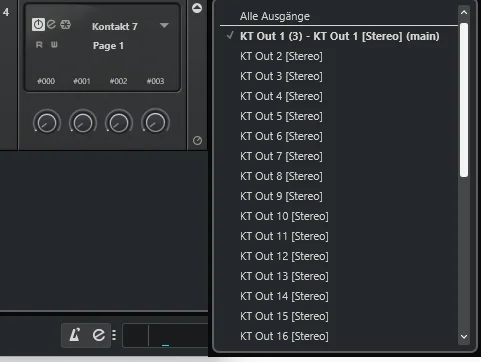Toggle the Write automation W button
The width and height of the screenshot is (481, 362).
[x=54, y=45]
